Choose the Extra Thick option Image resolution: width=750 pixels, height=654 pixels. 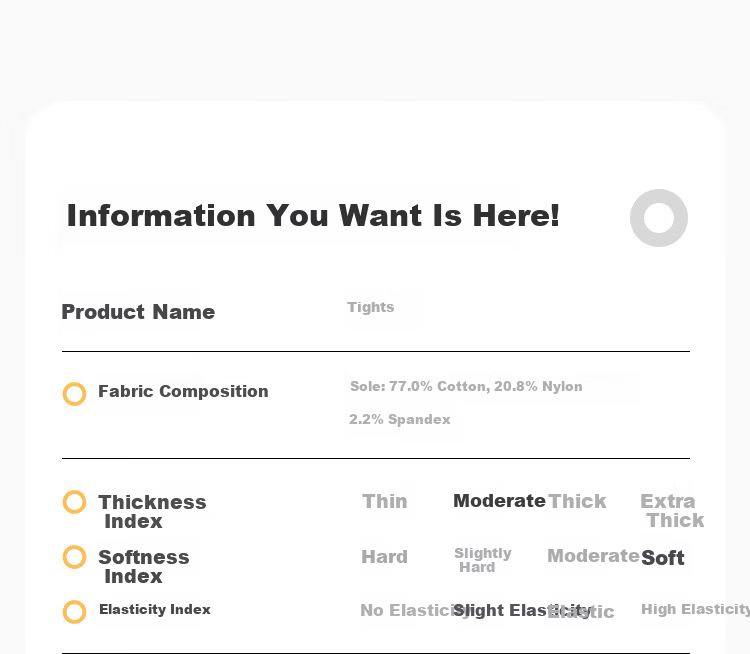coord(672,510)
